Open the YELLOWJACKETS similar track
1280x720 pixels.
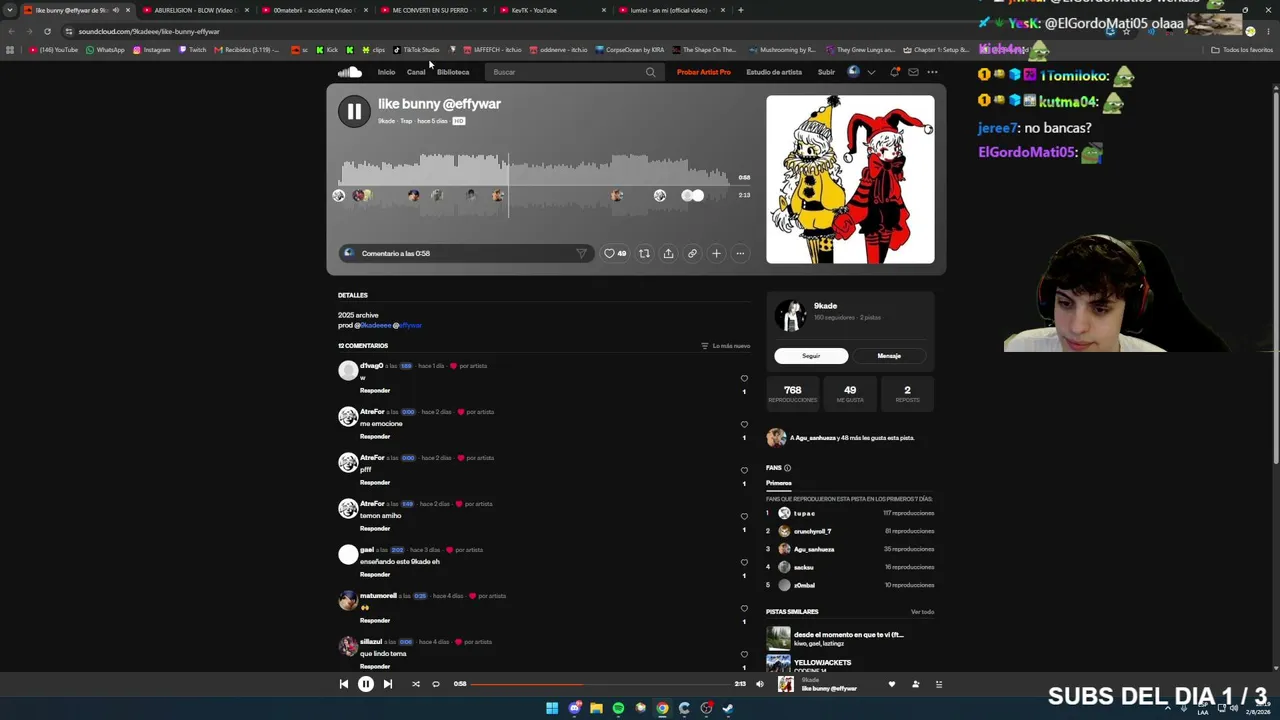(x=822, y=663)
